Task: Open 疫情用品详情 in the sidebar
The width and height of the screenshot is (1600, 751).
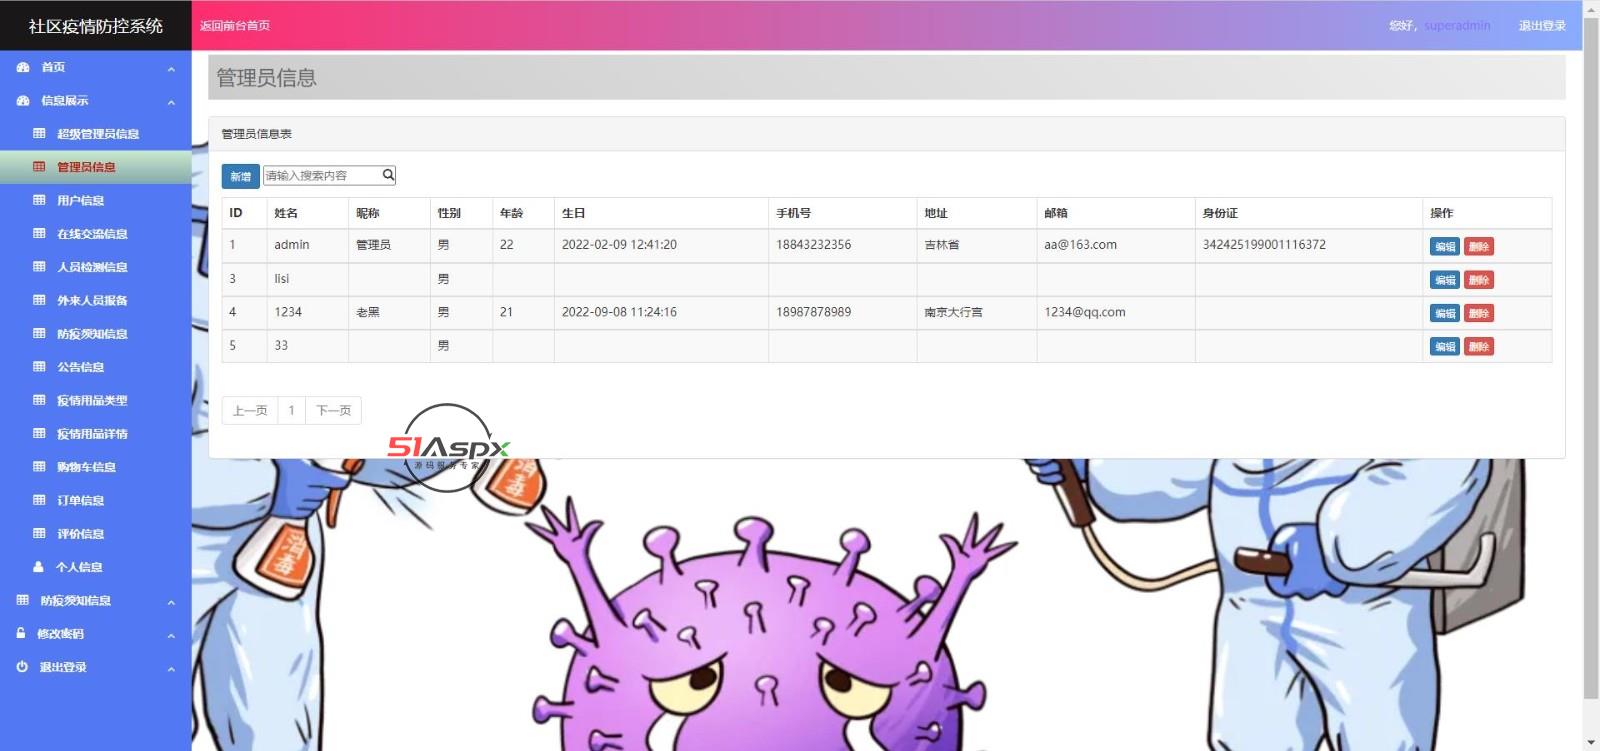Action: pos(92,434)
